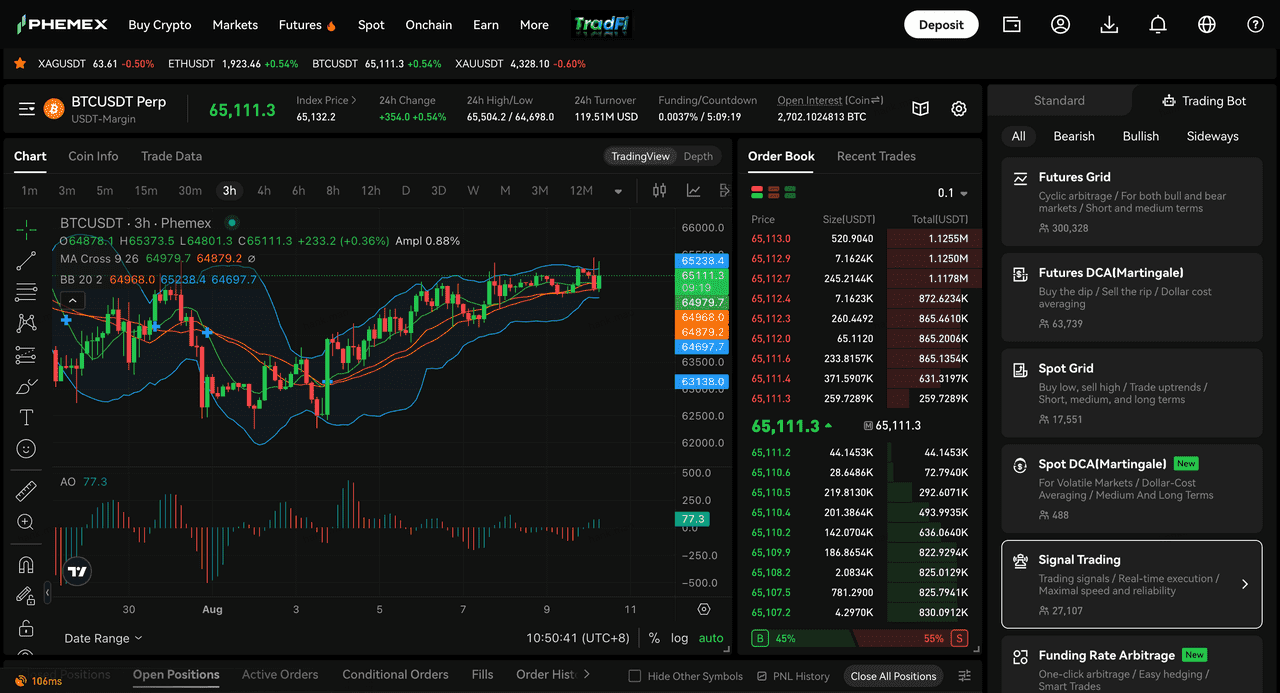The width and height of the screenshot is (1280, 693).
Task: Click the download app icon
Action: 1109,24
